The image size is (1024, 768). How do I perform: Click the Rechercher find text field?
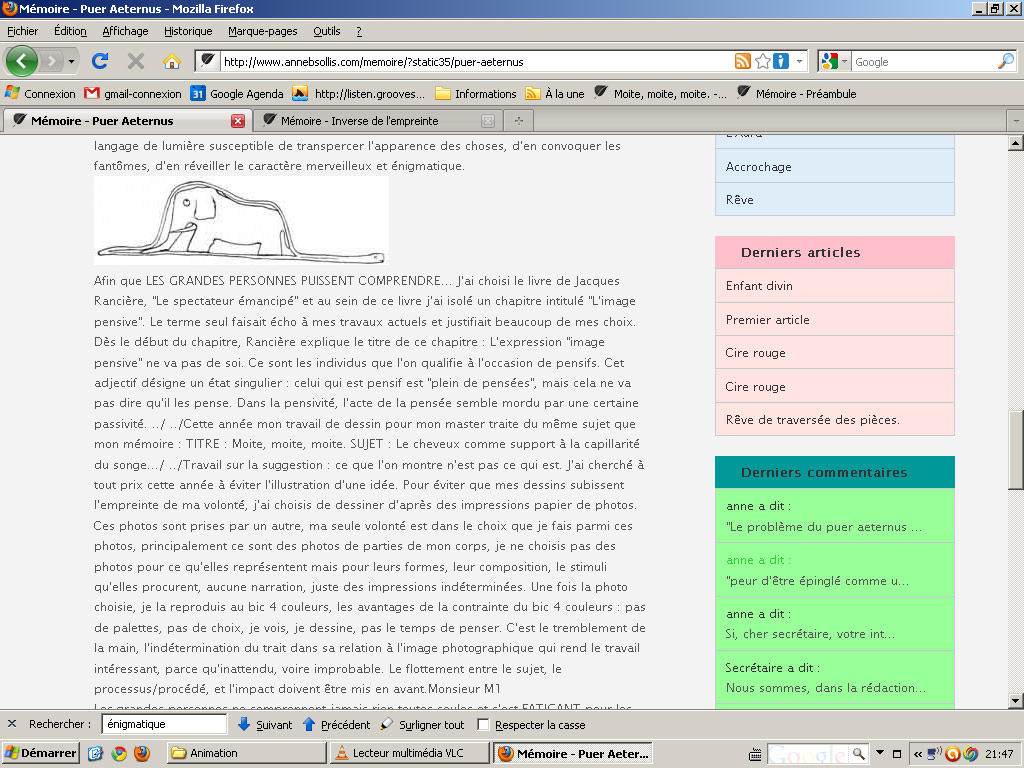pyautogui.click(x=164, y=724)
